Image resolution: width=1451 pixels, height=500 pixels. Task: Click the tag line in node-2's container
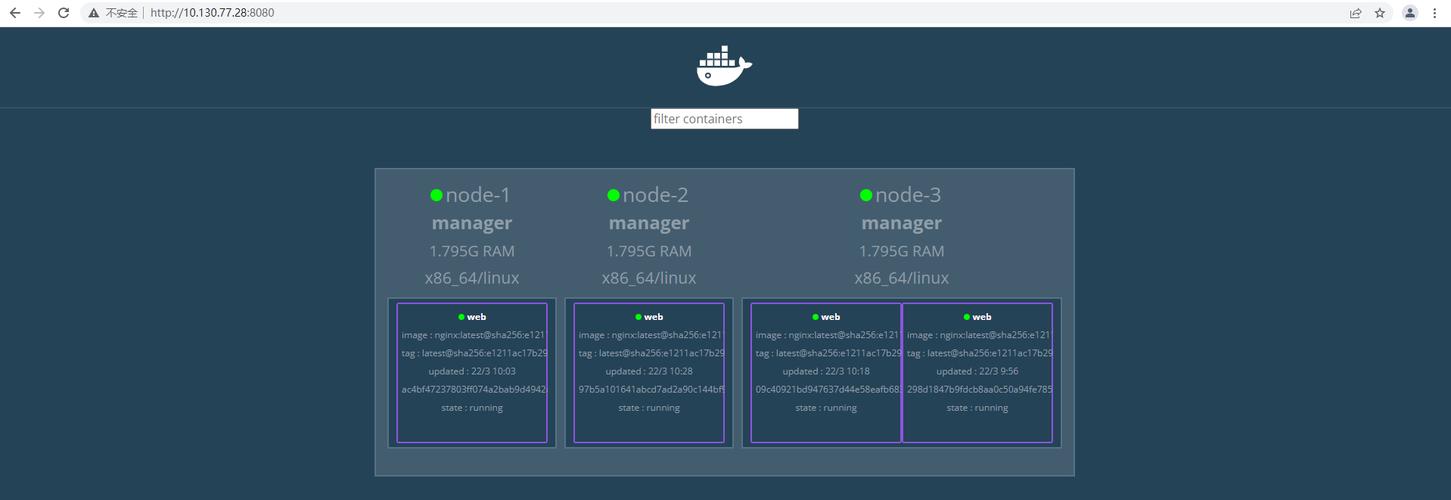[650, 353]
